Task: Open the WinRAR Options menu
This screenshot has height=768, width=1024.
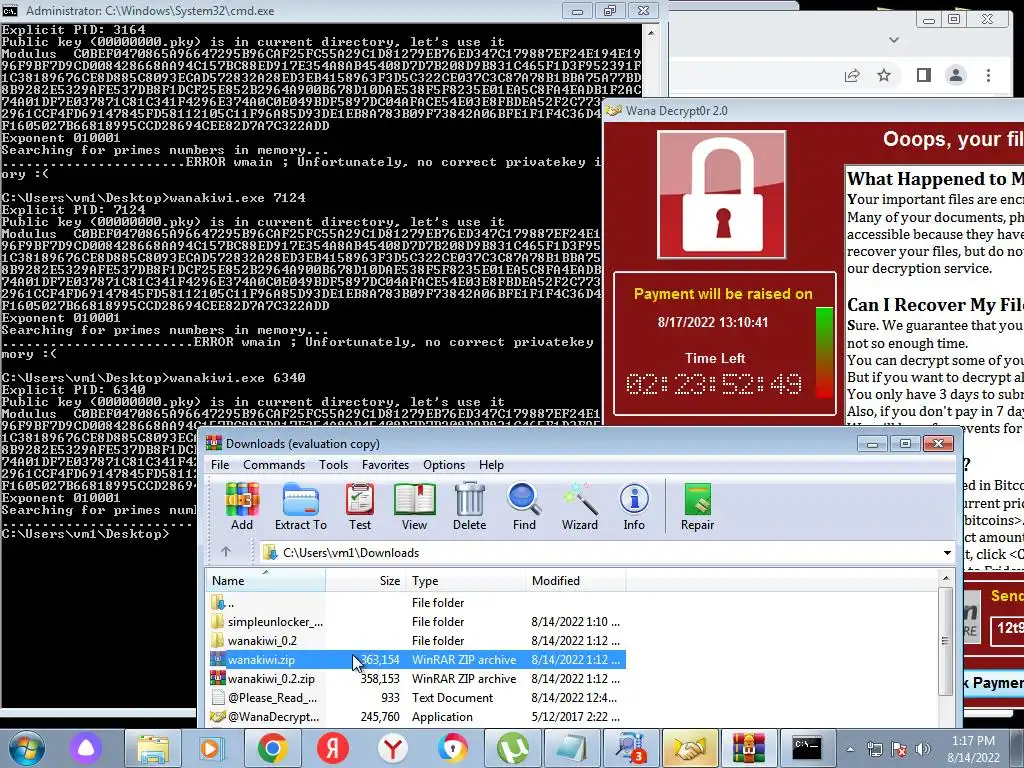Action: tap(443, 464)
